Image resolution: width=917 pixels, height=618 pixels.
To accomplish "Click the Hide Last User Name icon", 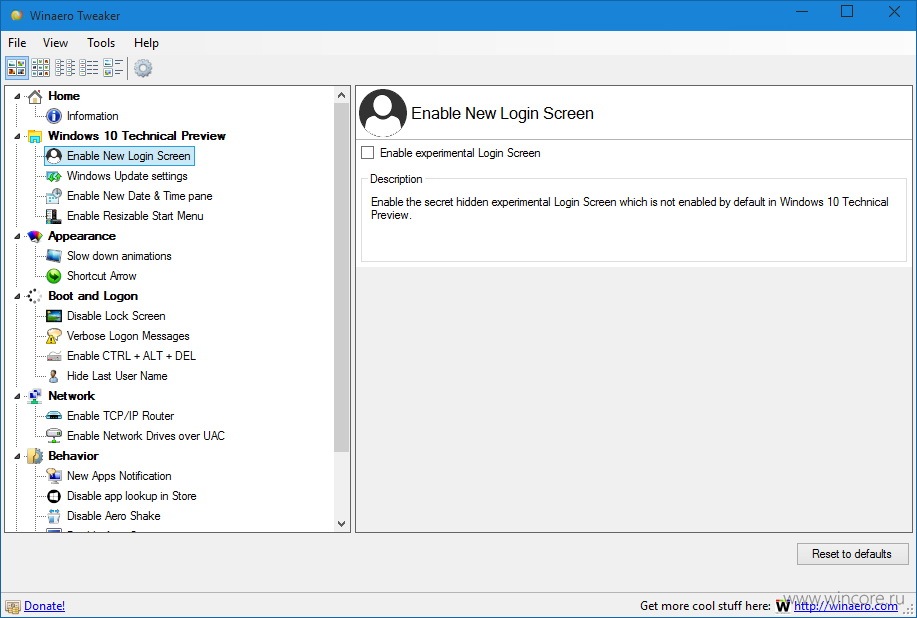I will tap(54, 376).
